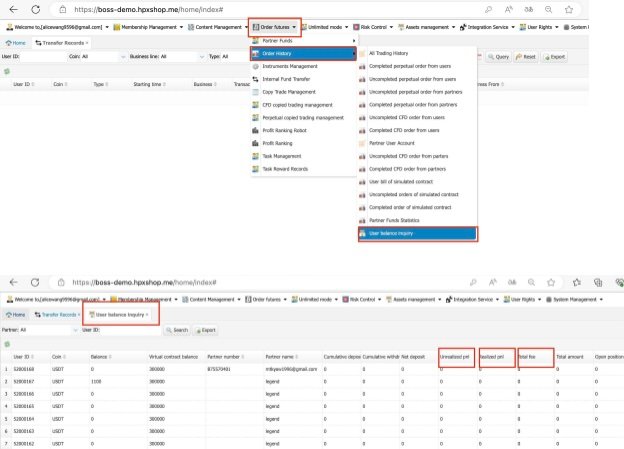Select User Balance Inquiry from the submenu

tap(395, 233)
